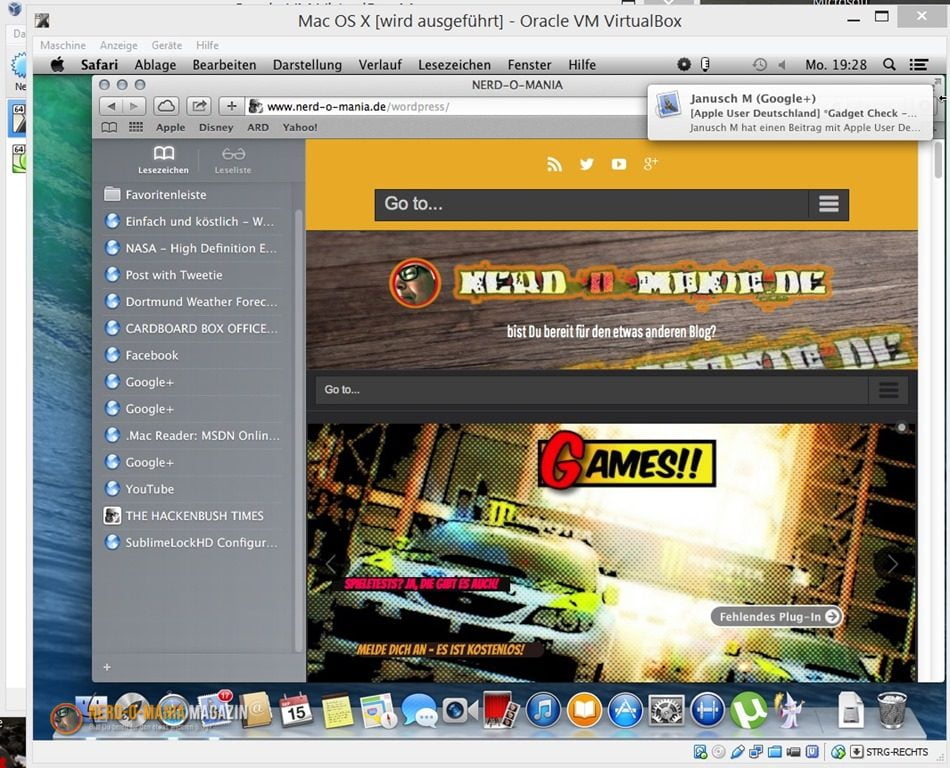Open the Twitter icon on the website header
The width and height of the screenshot is (950, 768).
[586, 164]
